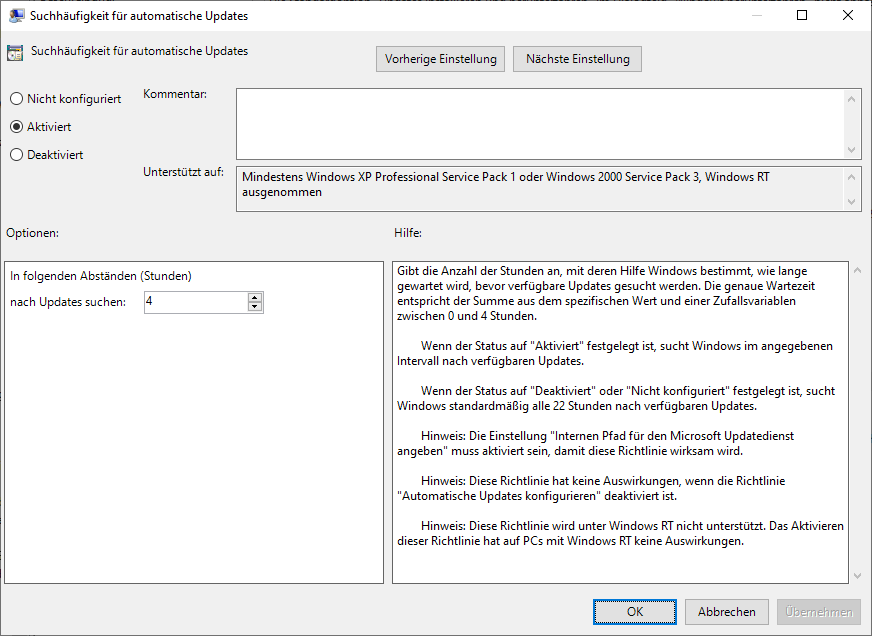Click inside the Kommentar text box

click(540, 124)
